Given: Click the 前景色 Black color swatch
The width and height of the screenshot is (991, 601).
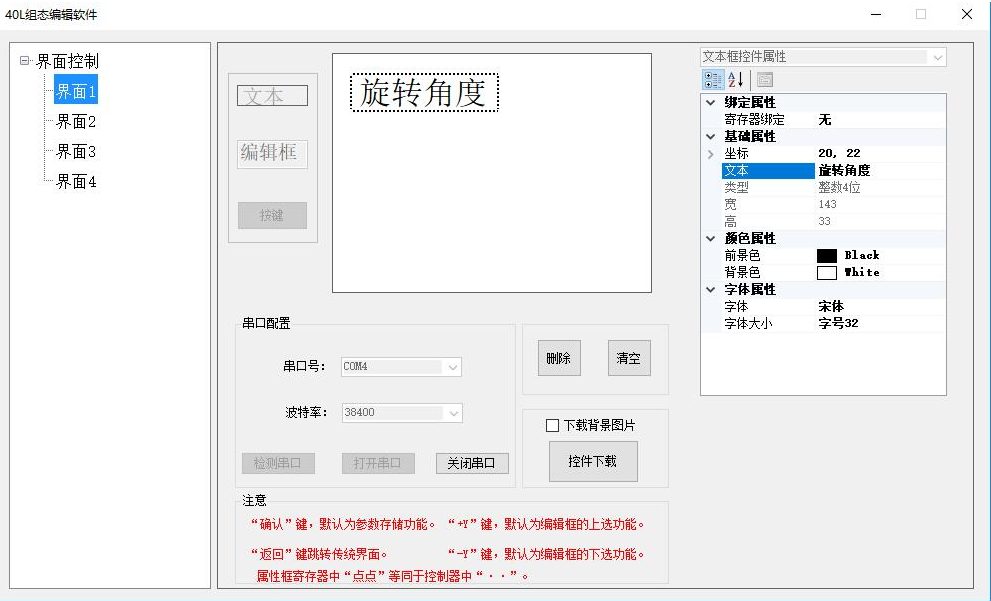Looking at the screenshot, I should [827, 255].
